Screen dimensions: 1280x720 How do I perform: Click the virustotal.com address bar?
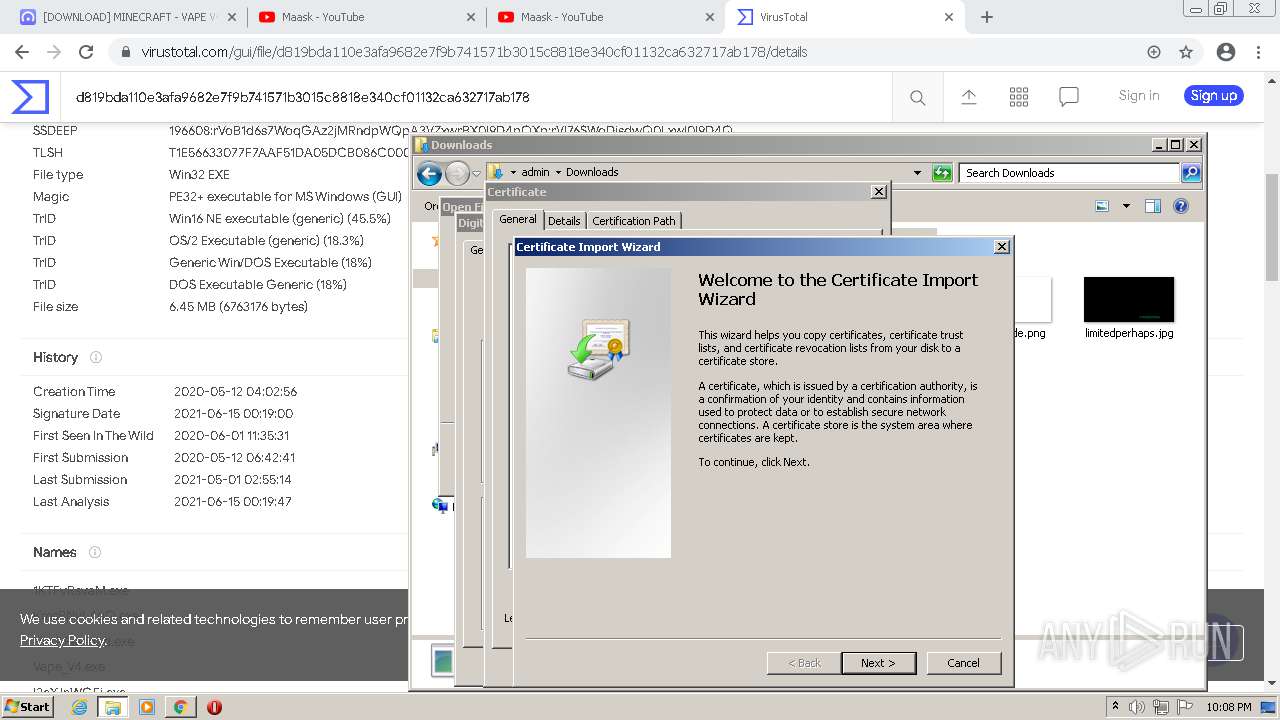pyautogui.click(x=640, y=52)
